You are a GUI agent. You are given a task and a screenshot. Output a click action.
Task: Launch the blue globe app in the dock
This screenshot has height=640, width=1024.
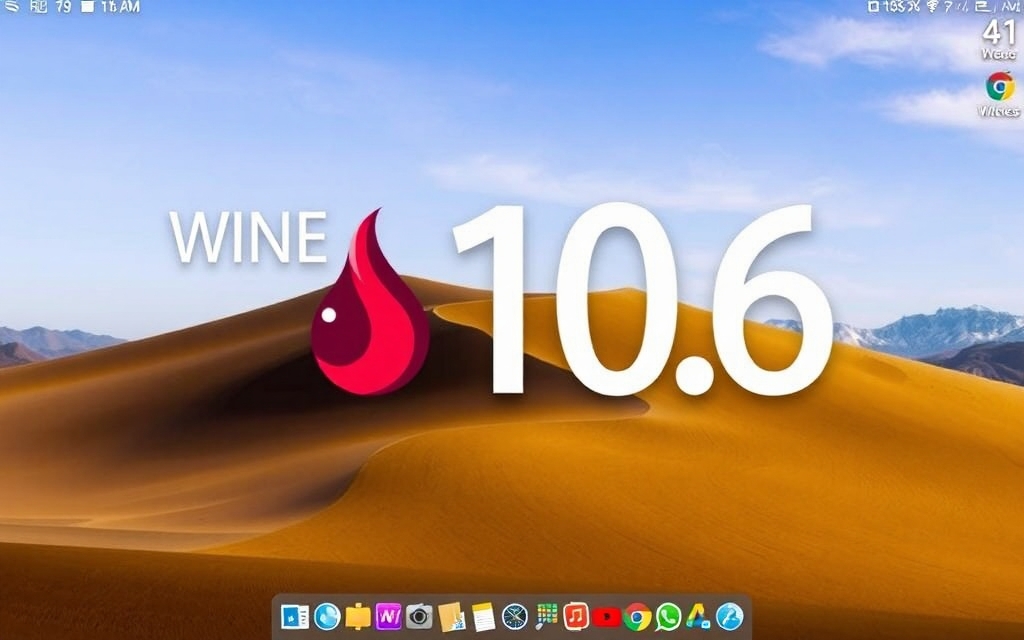click(x=327, y=616)
